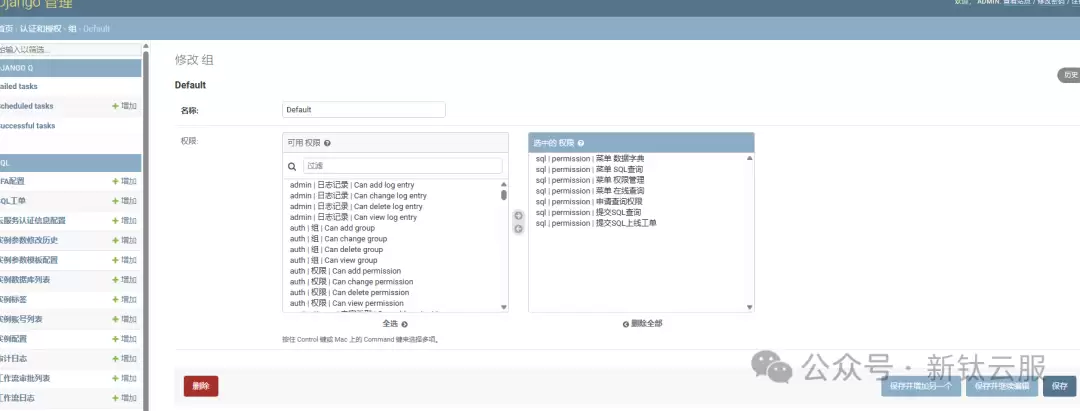Add a new Scheduled tasks entry via 增加

tap(125, 106)
